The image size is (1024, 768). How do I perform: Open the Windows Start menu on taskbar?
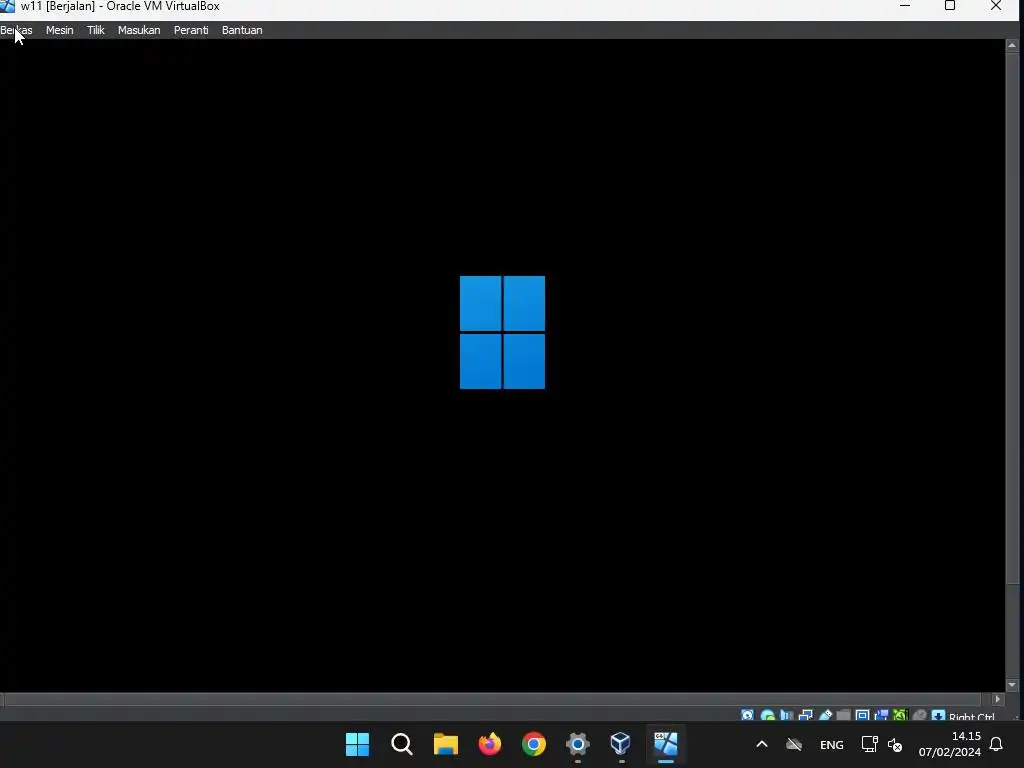357,744
